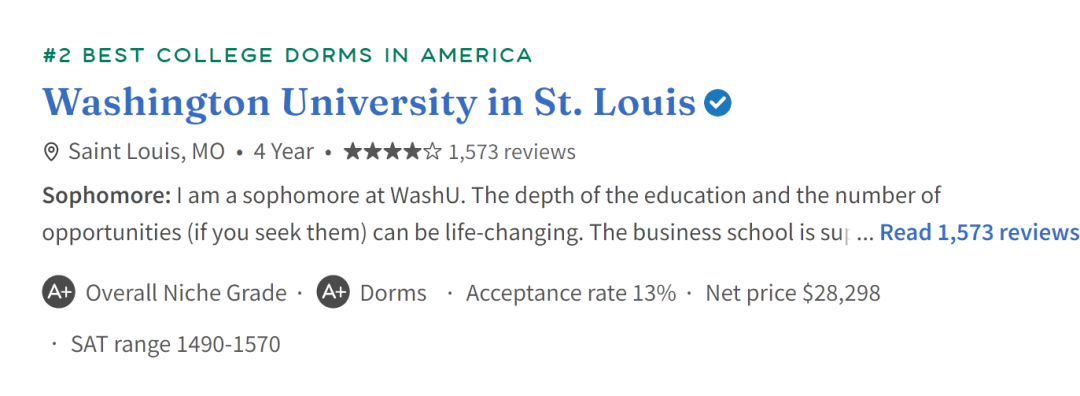Click the Acceptance rate 13% stat

571,293
